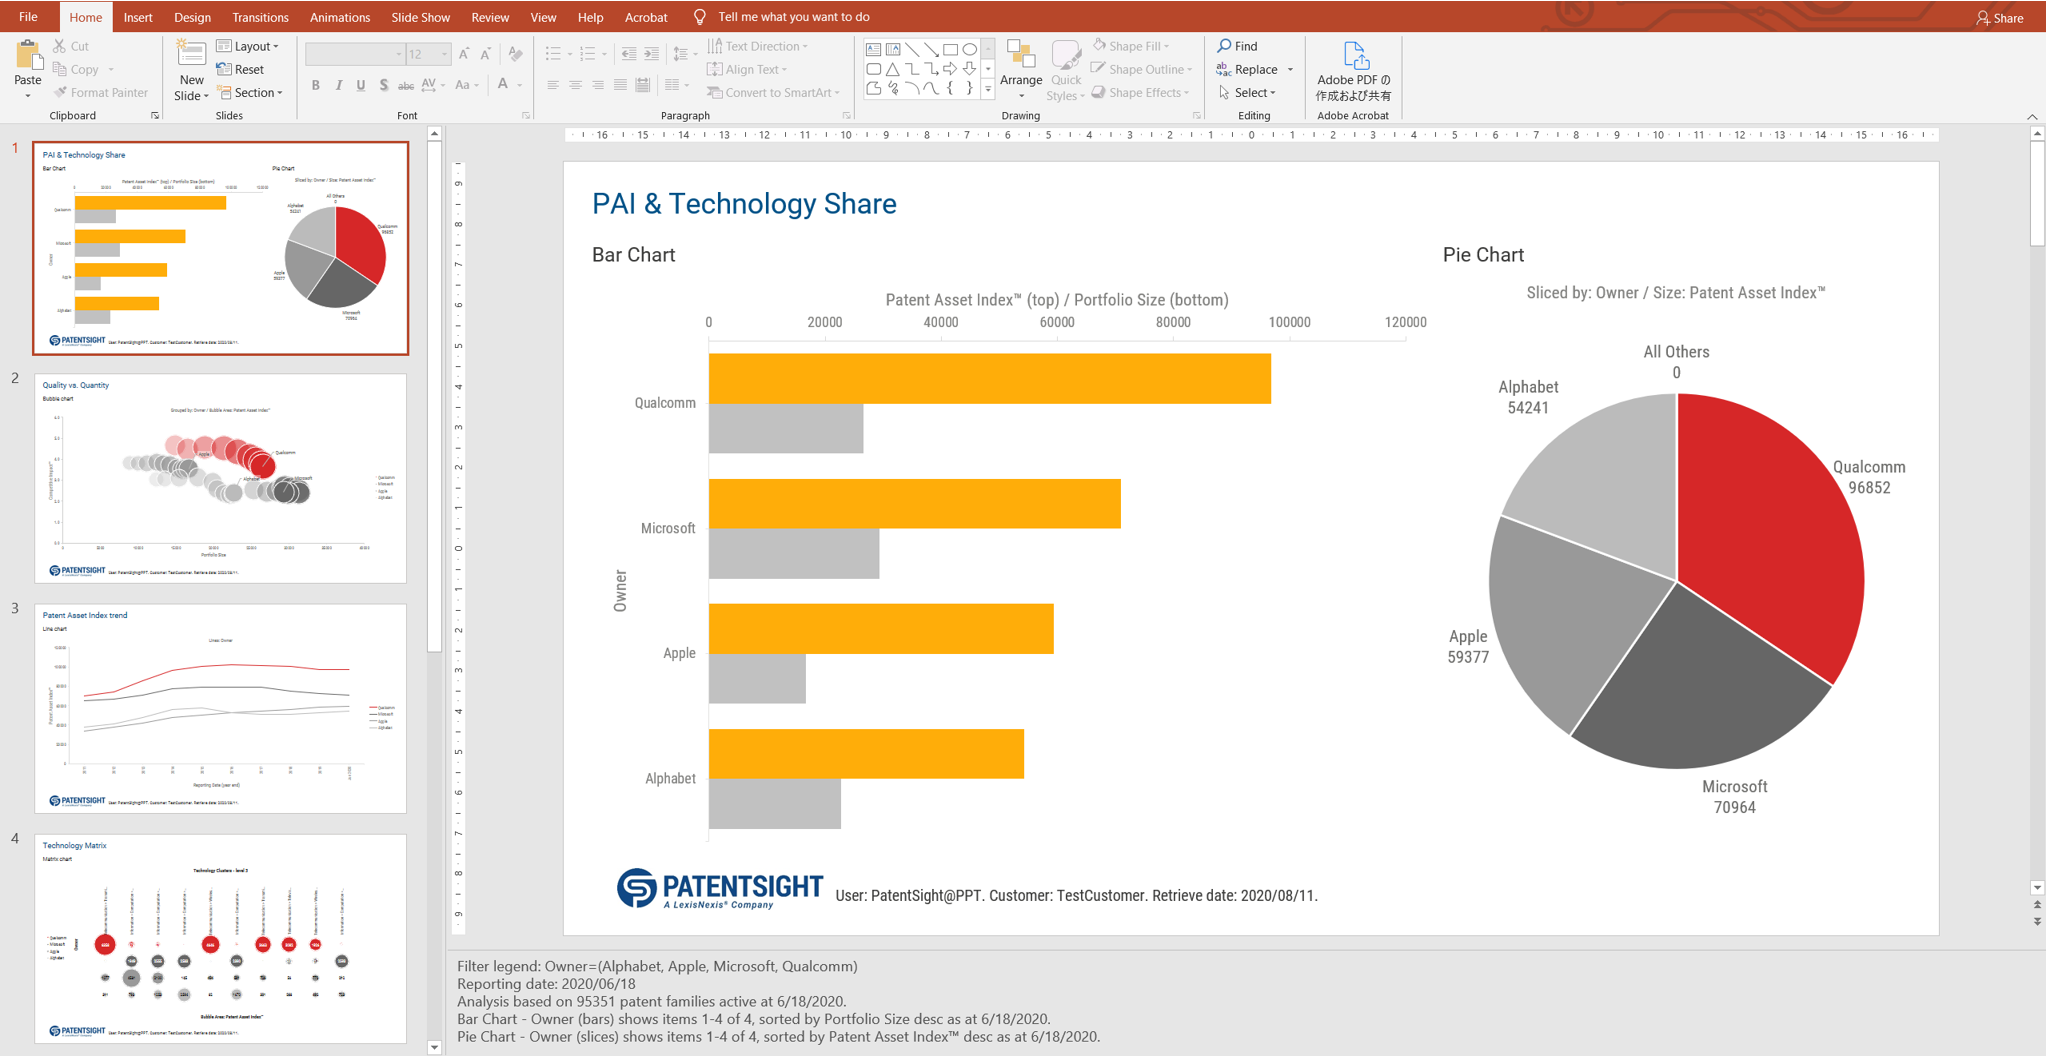The width and height of the screenshot is (2049, 1057).
Task: Collapse the ribbon using the chevron
Action: (x=2032, y=117)
